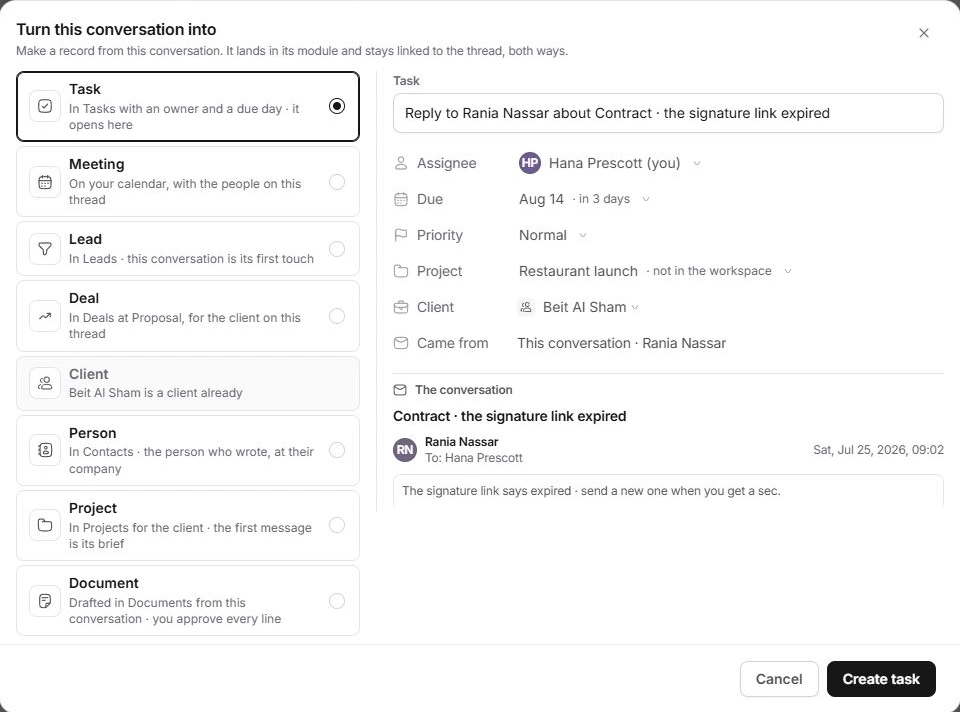Image resolution: width=960 pixels, height=712 pixels.
Task: Click the Normal priority value
Action: [542, 235]
